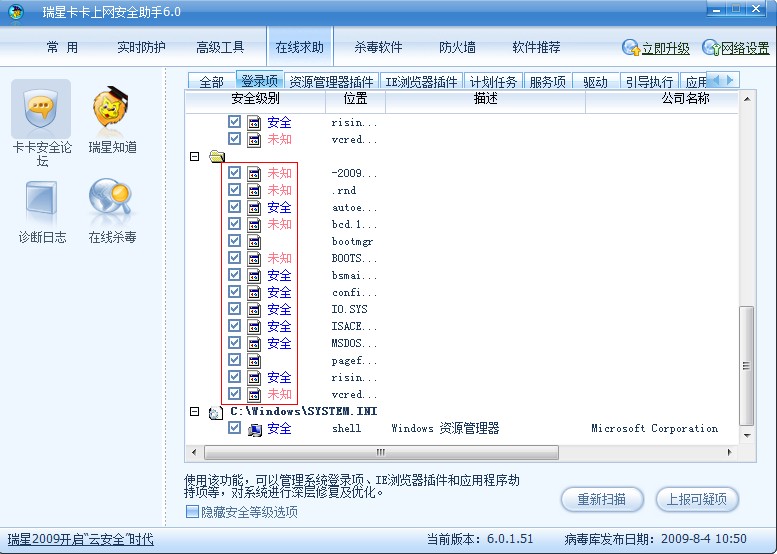
Task: Select the 引导执行 sub-tab
Action: click(649, 81)
